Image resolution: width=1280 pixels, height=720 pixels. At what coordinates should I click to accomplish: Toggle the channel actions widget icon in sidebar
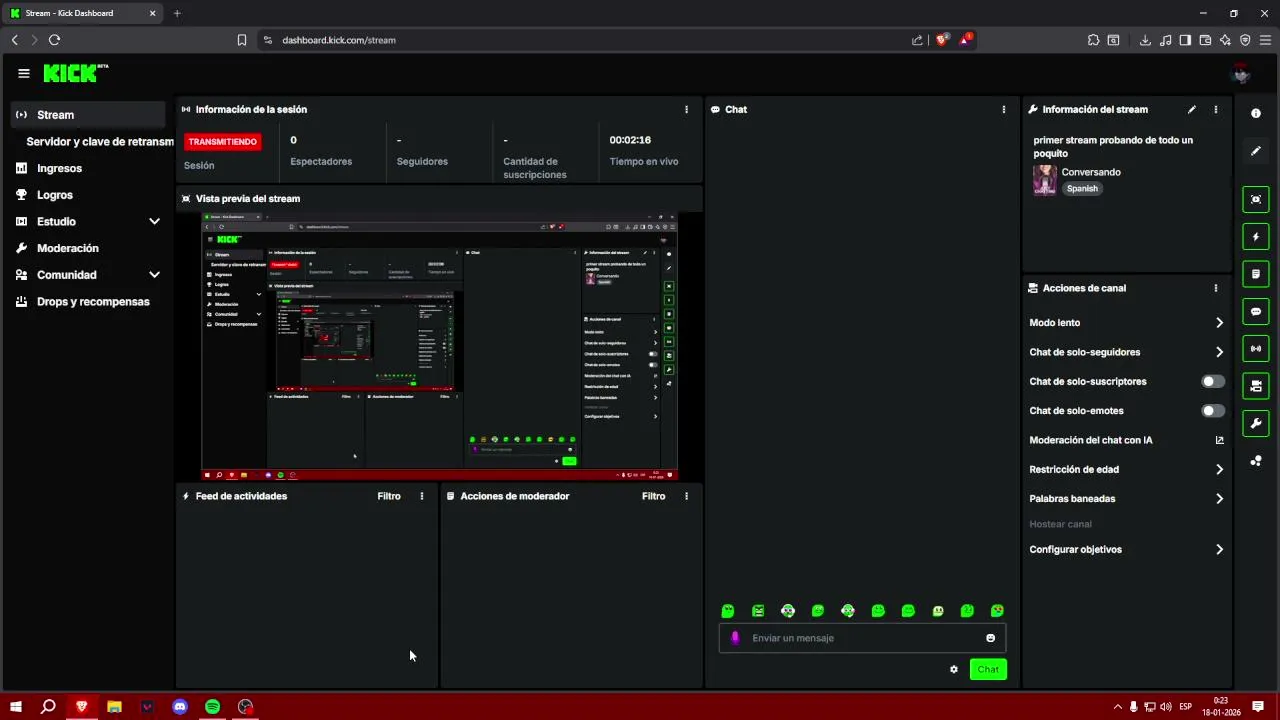click(1256, 386)
